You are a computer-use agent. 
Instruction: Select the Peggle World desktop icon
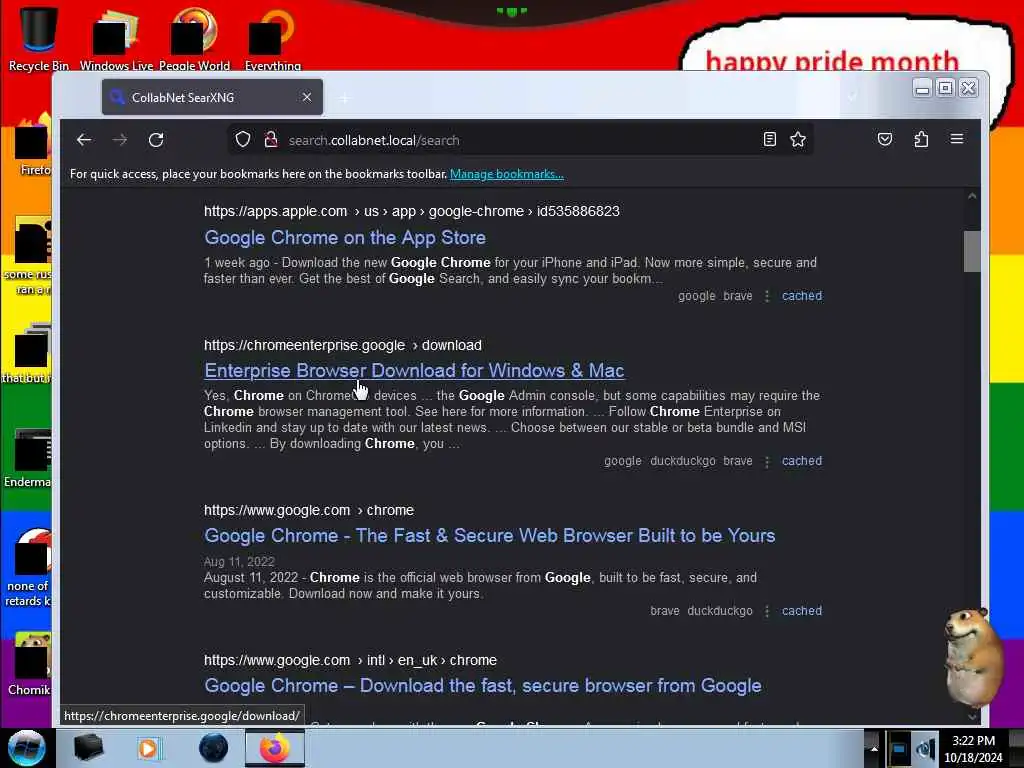coord(195,38)
